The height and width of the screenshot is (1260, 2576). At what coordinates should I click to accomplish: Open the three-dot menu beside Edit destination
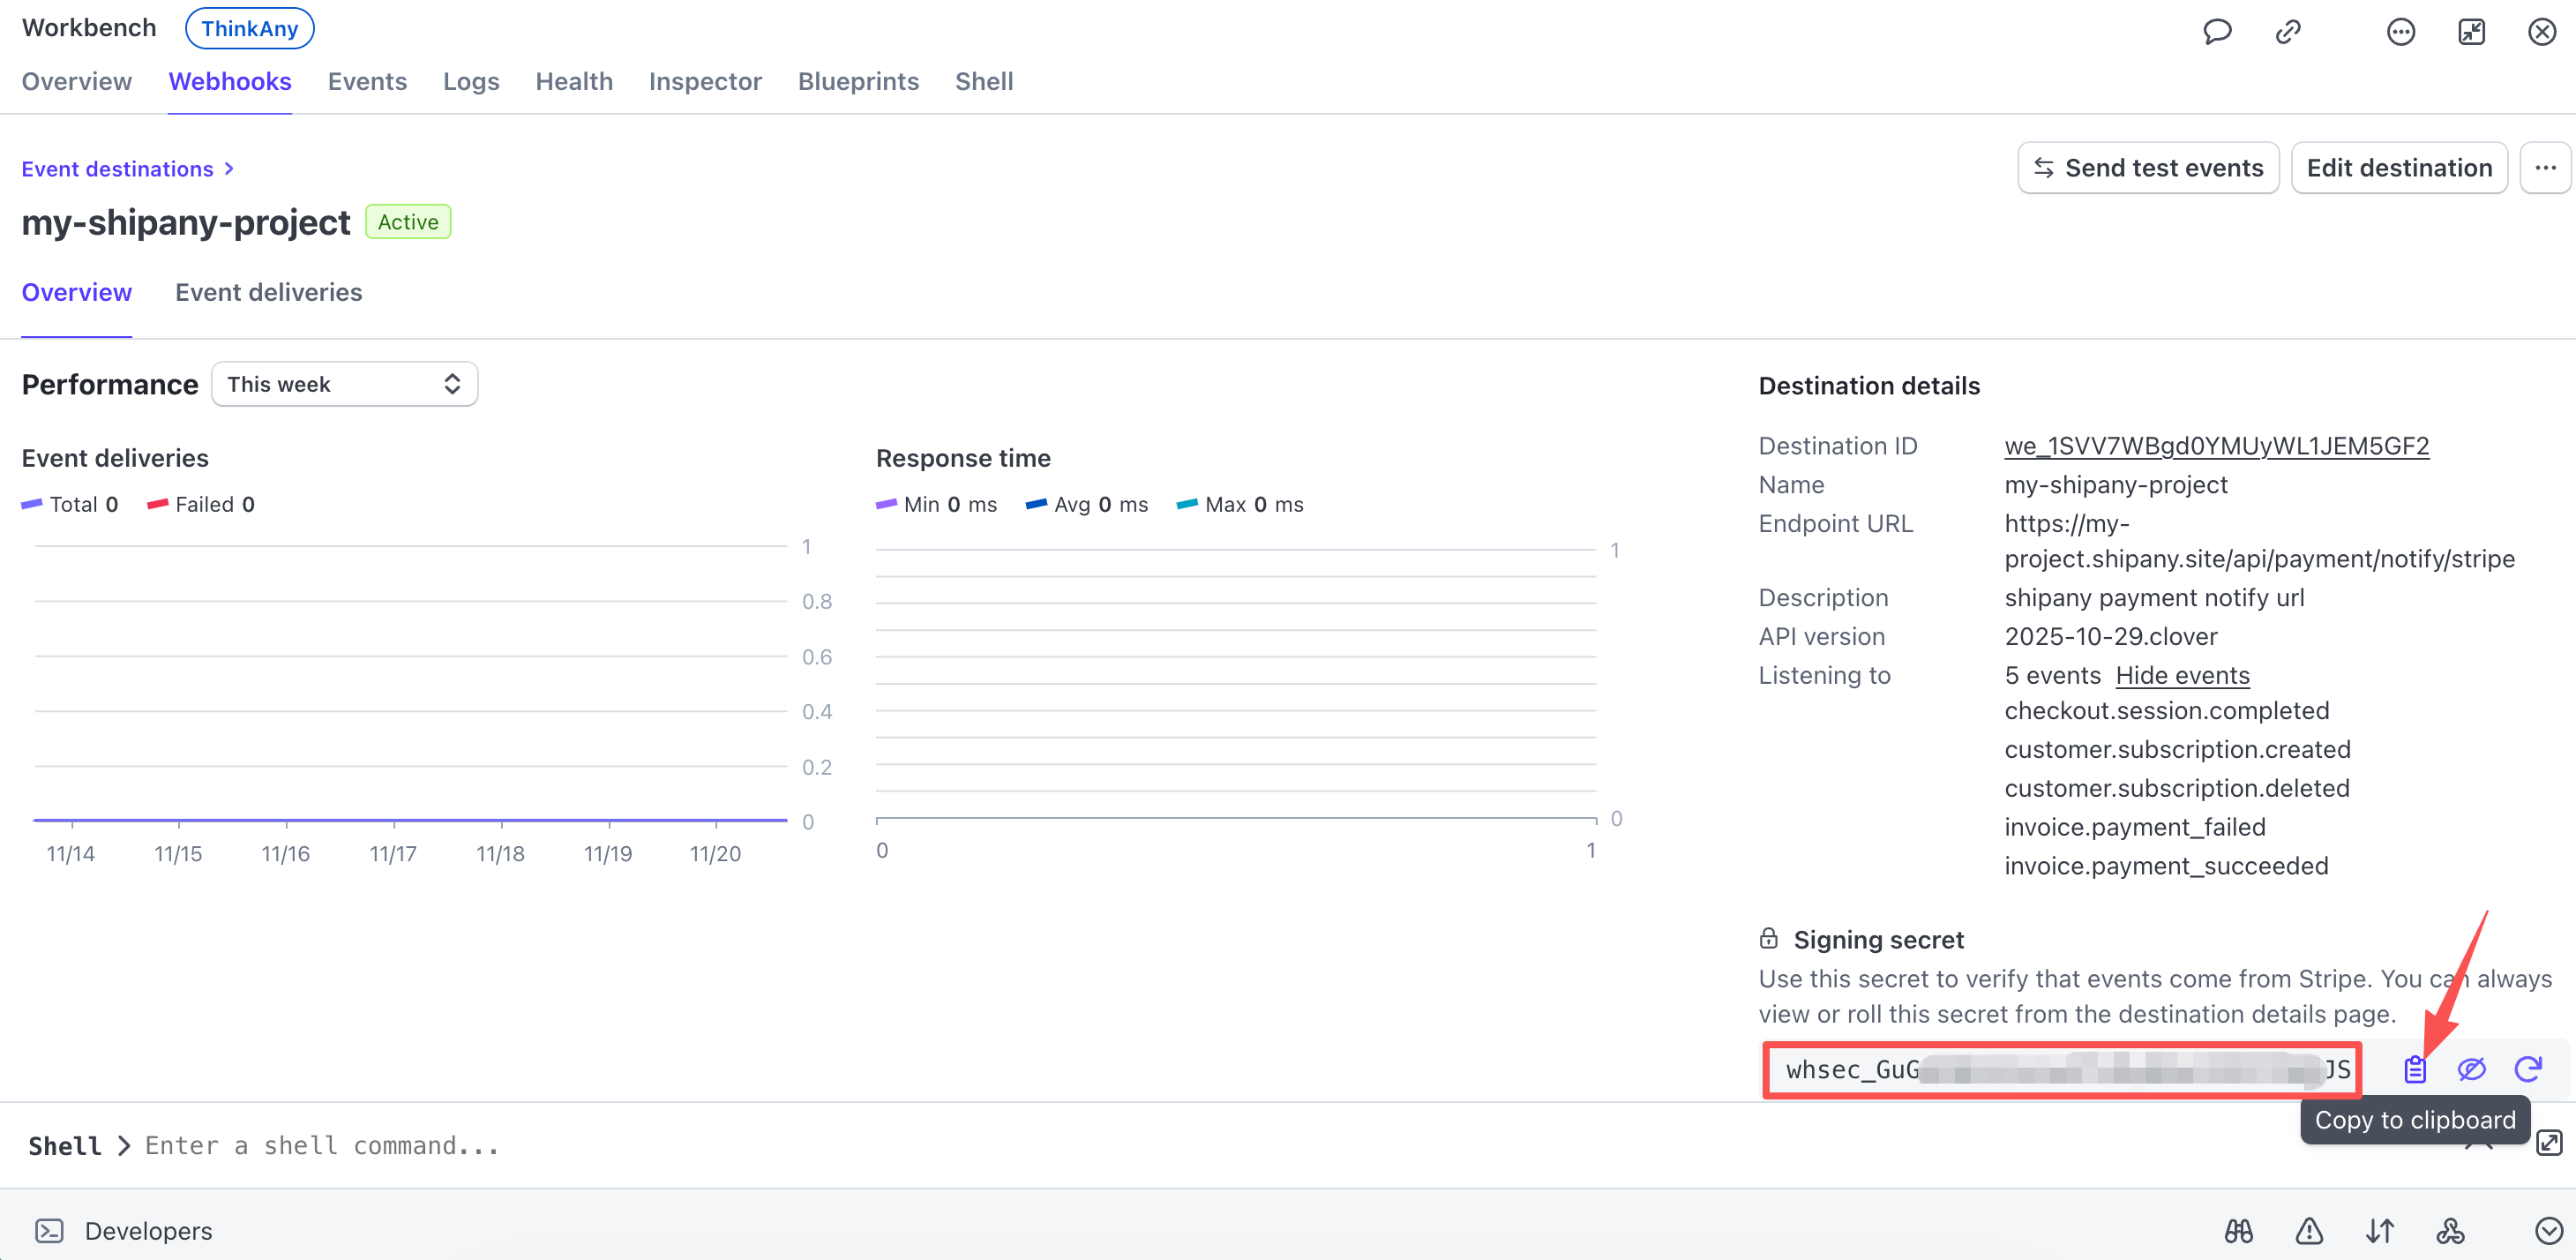point(2545,168)
